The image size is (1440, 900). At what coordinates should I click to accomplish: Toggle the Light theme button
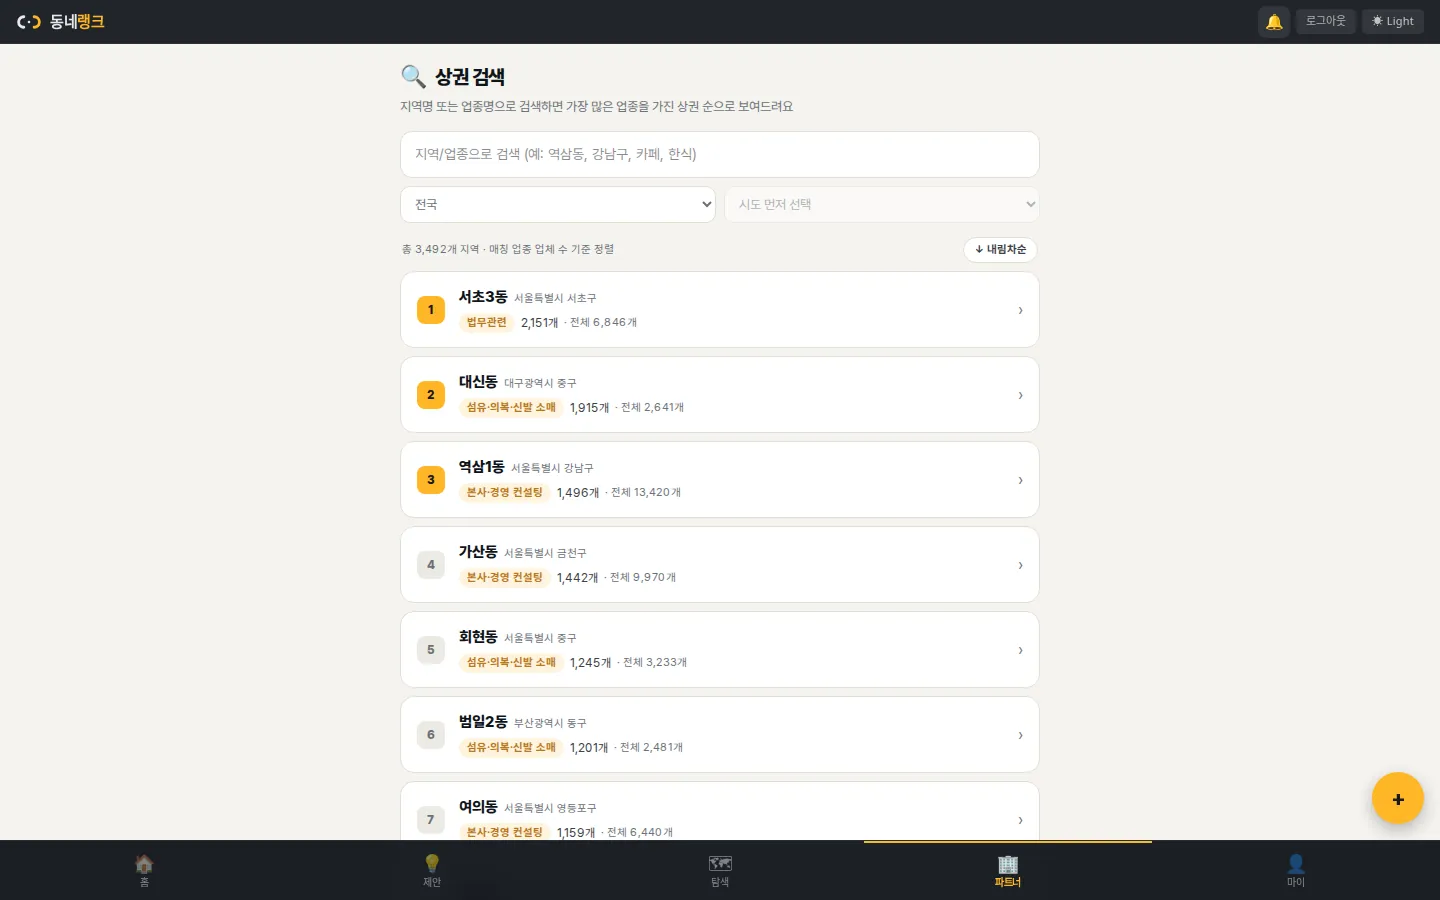click(x=1393, y=21)
